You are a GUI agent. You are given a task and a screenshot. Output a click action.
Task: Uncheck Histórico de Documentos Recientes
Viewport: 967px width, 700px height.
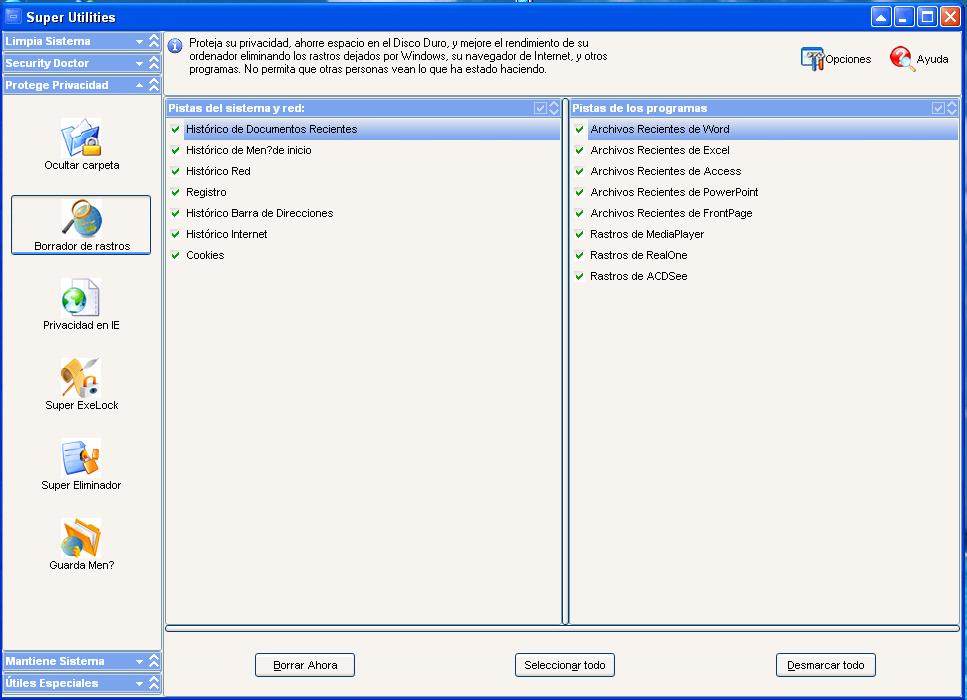[x=175, y=129]
